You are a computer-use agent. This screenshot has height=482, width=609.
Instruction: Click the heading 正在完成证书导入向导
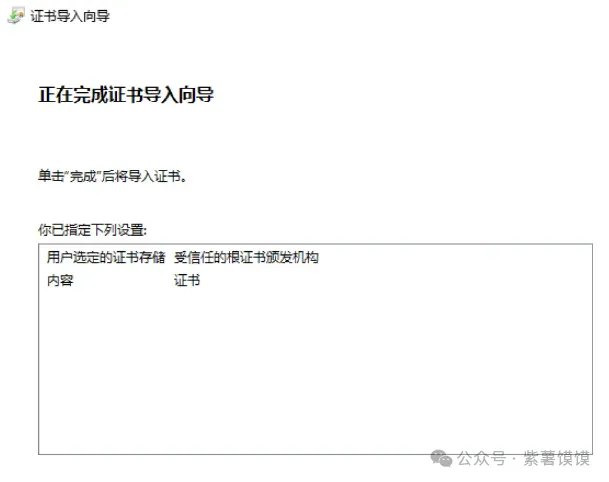pos(126,95)
